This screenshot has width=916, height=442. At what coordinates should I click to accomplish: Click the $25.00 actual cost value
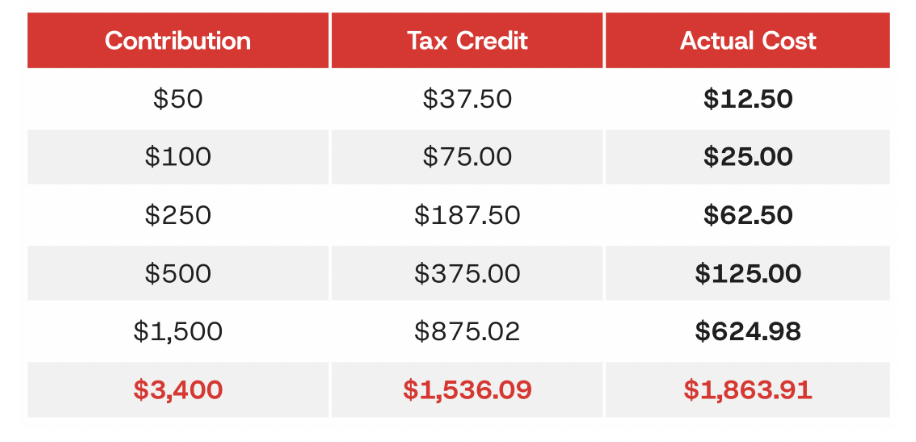748,157
